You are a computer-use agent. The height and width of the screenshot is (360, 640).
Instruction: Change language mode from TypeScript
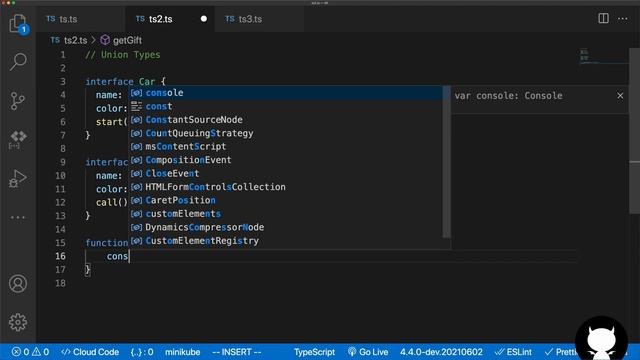tap(314, 352)
